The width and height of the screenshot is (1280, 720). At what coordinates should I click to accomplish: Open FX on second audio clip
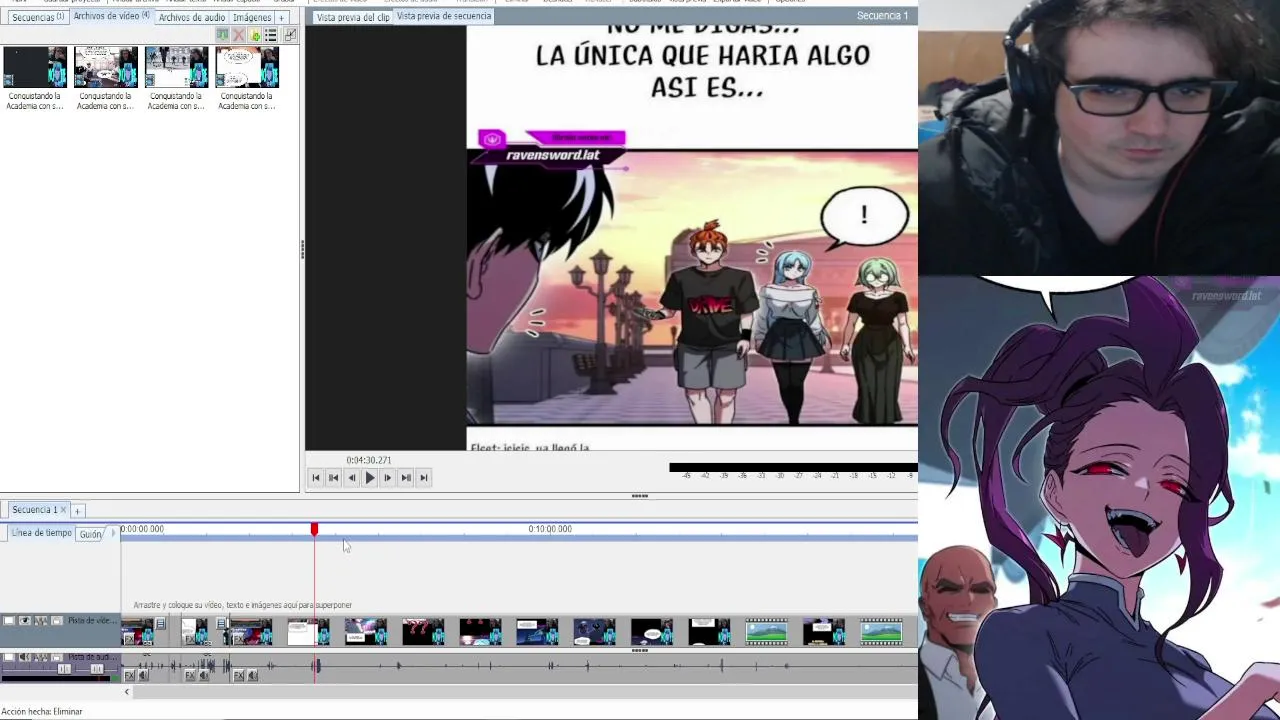coord(190,676)
